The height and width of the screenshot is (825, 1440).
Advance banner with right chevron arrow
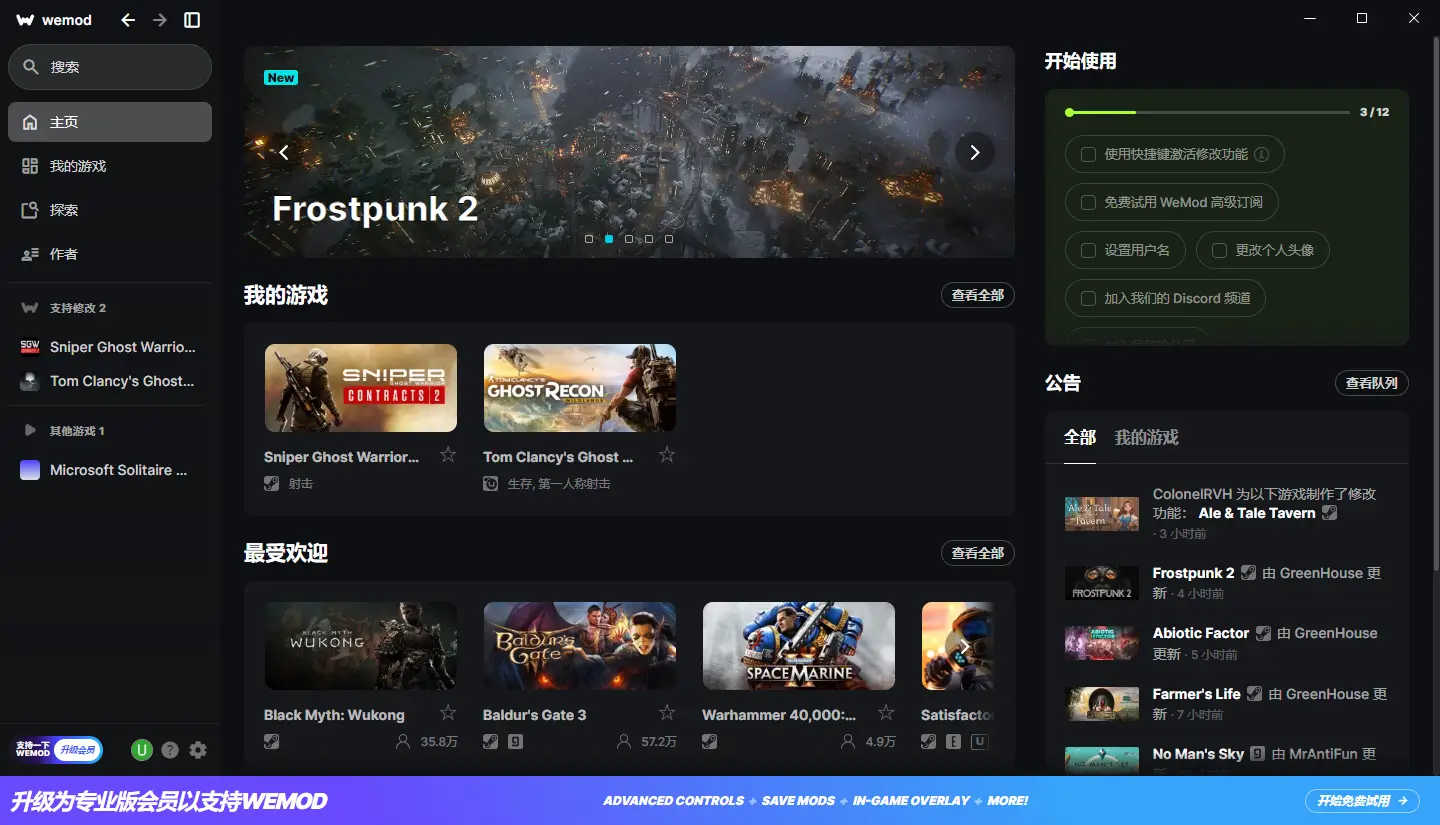pos(974,152)
